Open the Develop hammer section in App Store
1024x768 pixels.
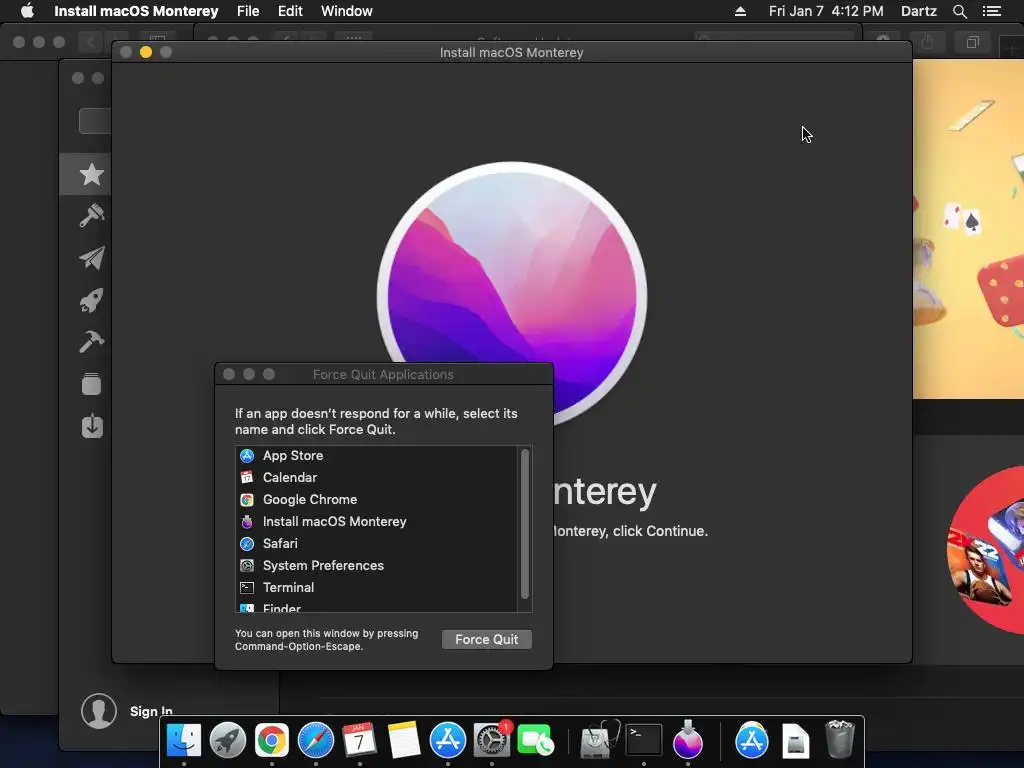tap(91, 342)
